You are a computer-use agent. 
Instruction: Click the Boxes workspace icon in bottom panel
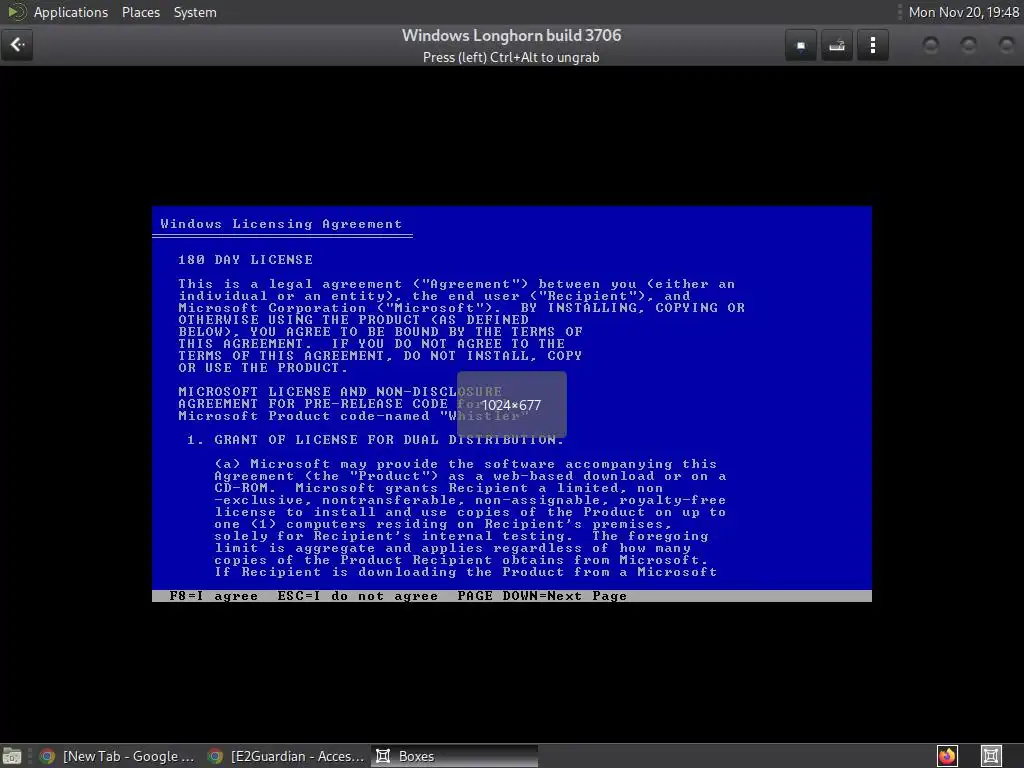(x=991, y=756)
